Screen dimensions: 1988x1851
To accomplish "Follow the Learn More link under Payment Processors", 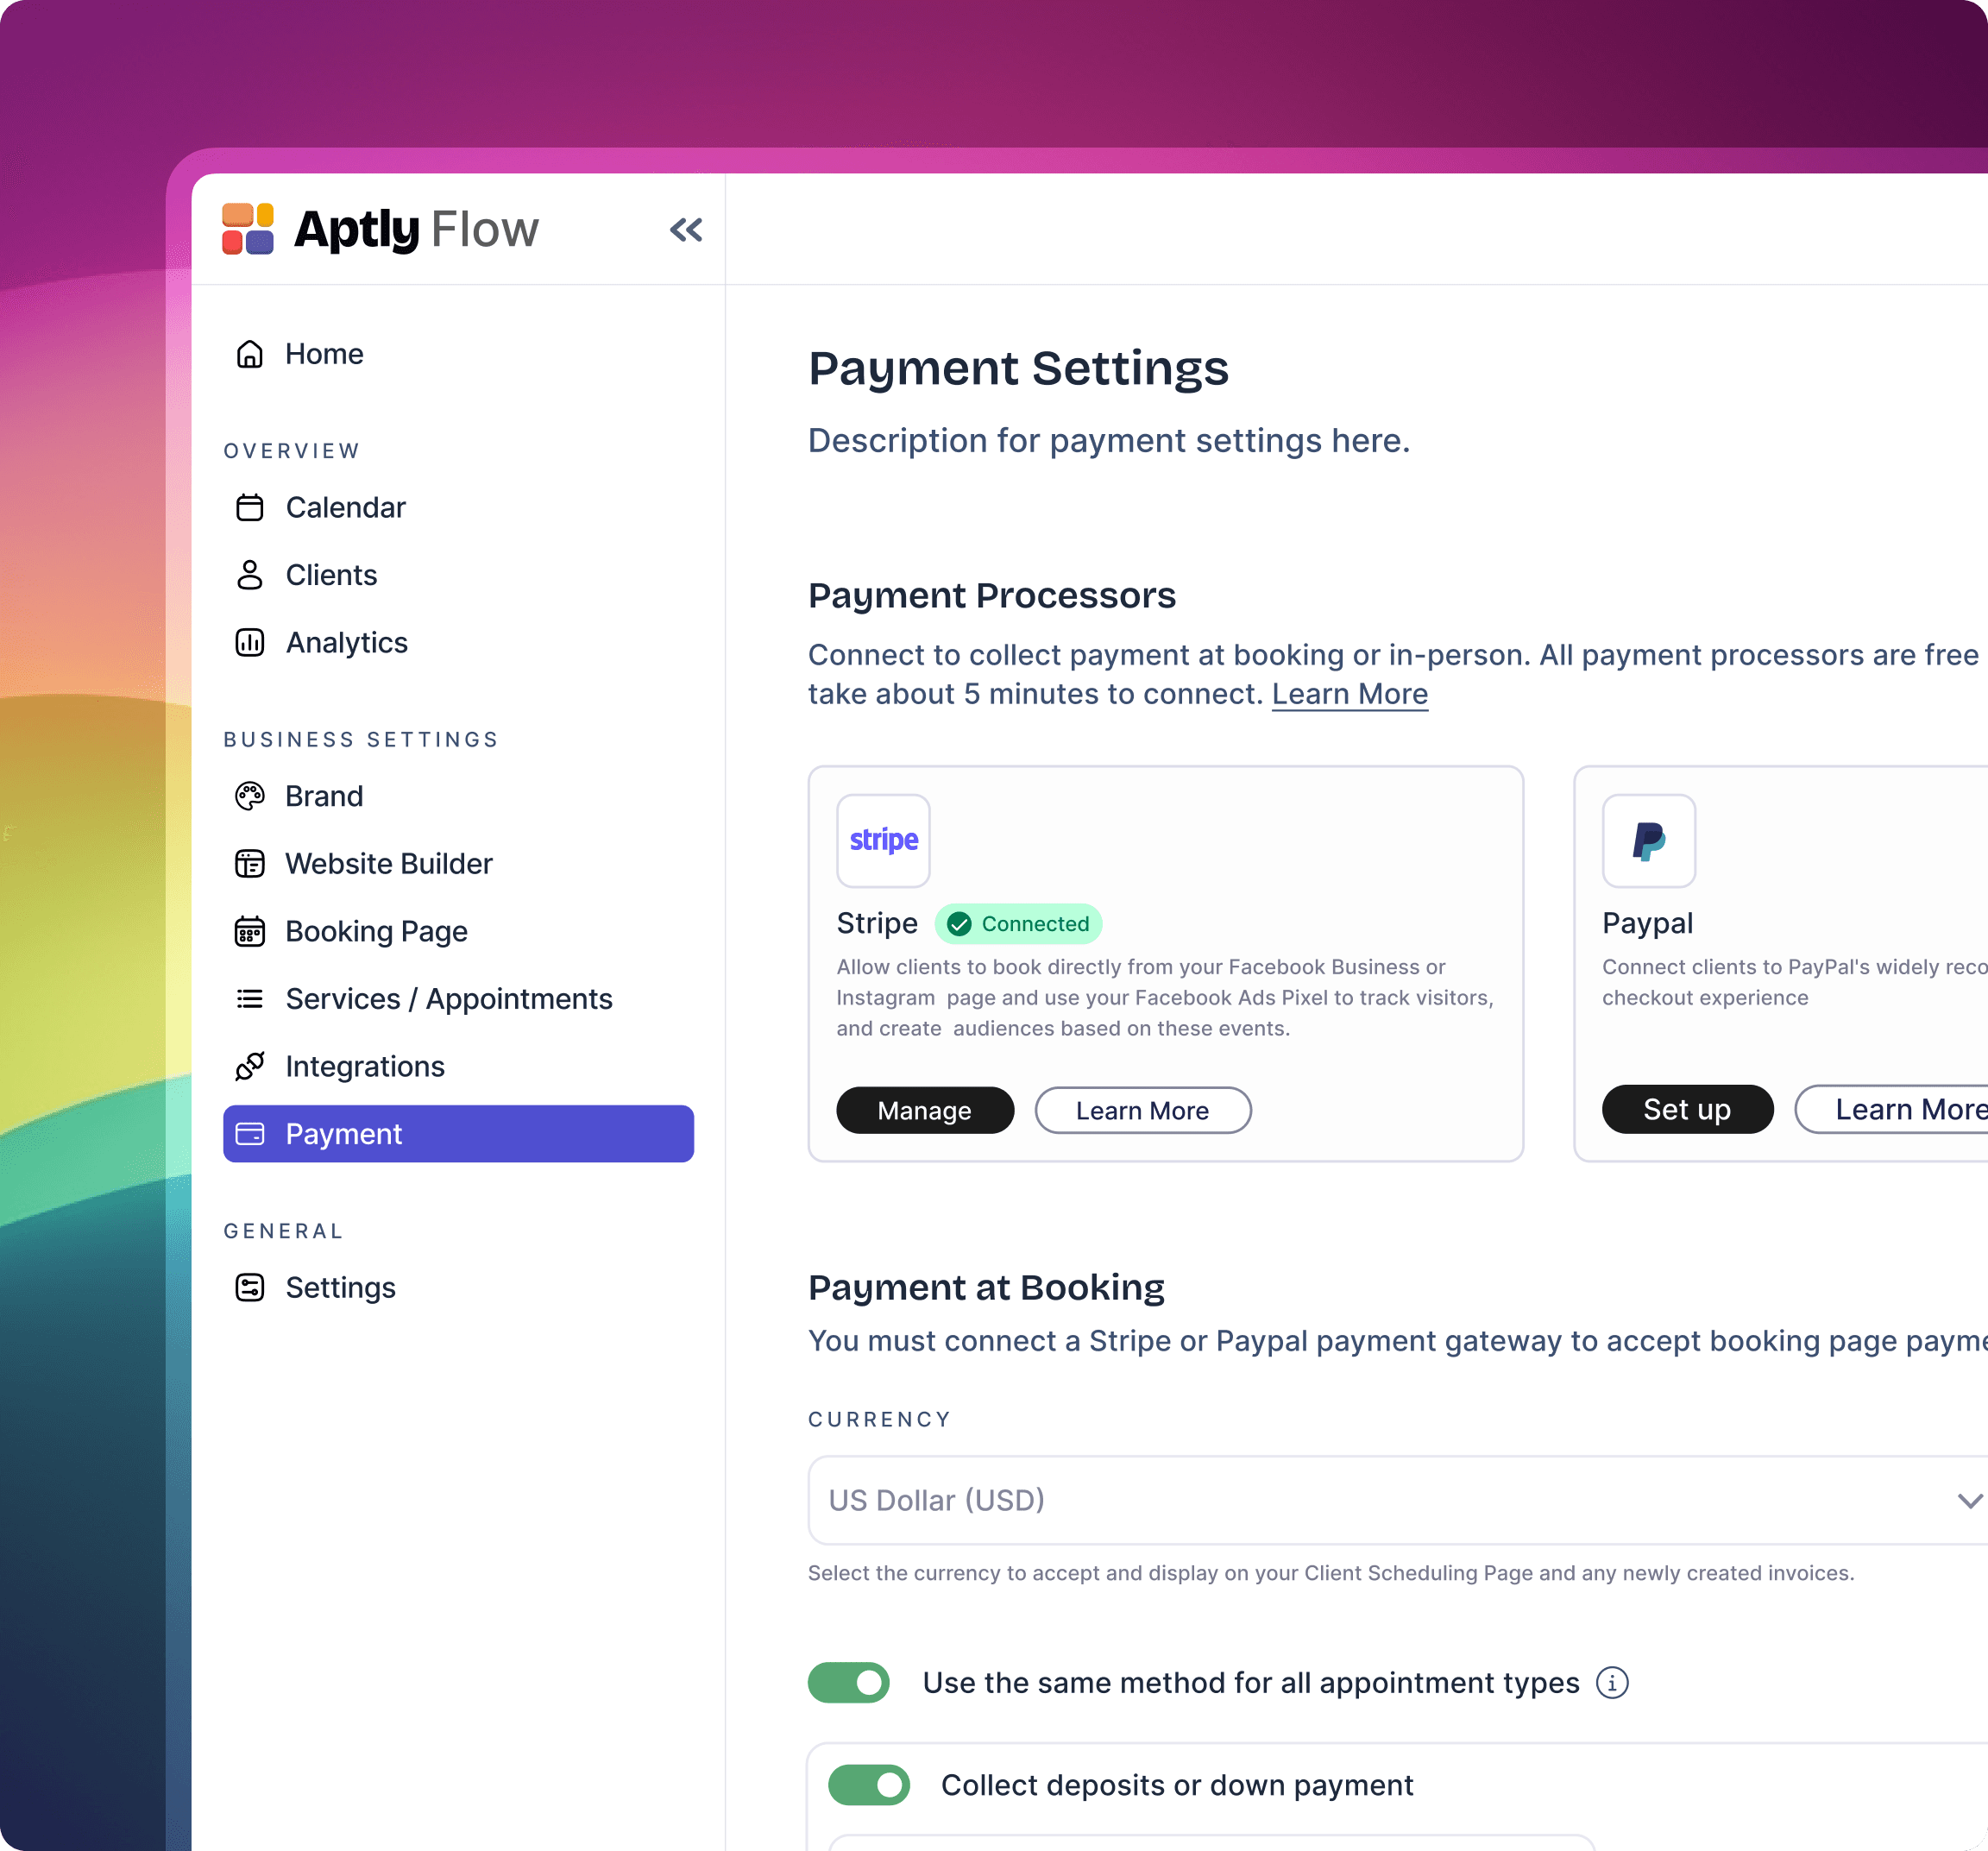I will pyautogui.click(x=1349, y=694).
